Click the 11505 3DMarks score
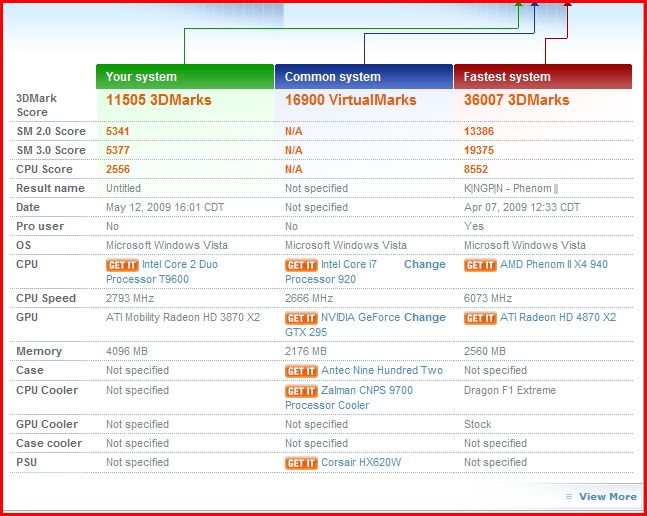 click(x=159, y=100)
